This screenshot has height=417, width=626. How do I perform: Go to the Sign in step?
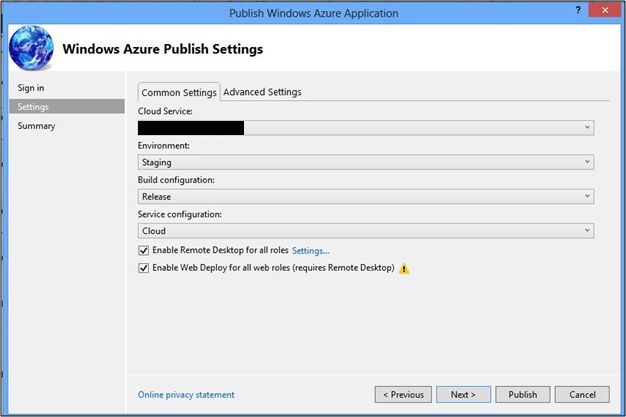pyautogui.click(x=31, y=88)
